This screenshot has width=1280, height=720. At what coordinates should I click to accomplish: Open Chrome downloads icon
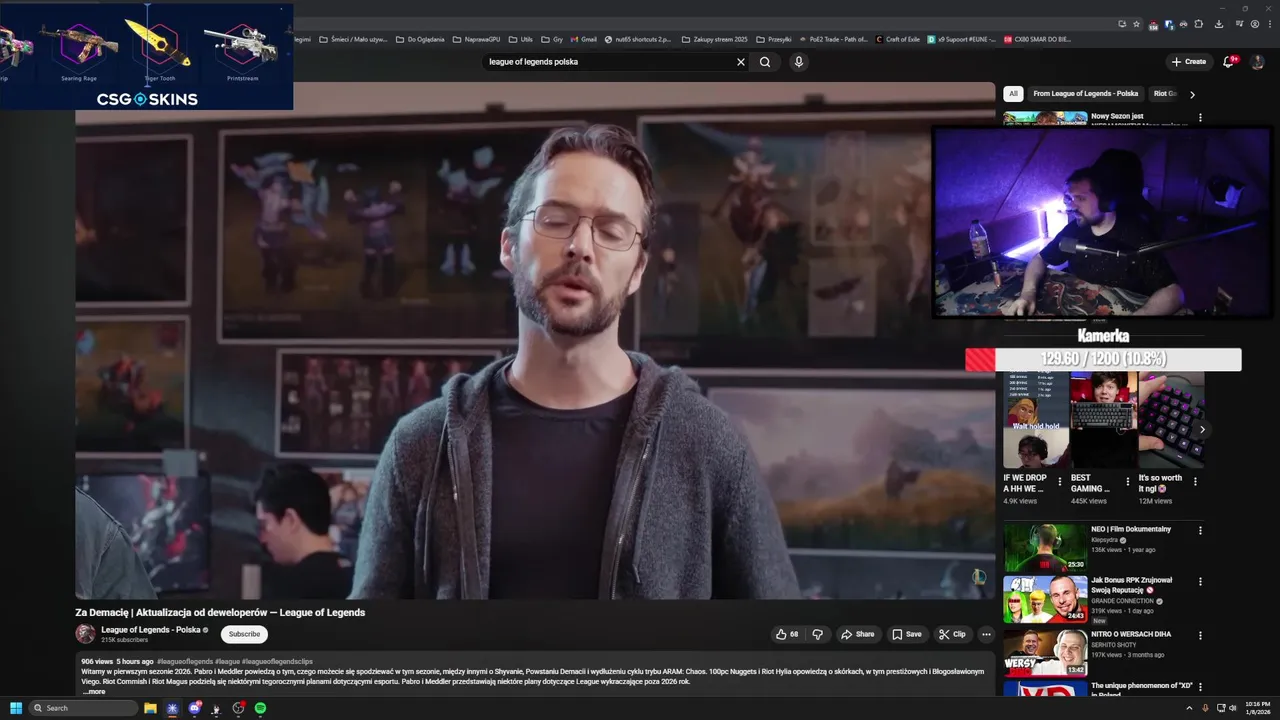(1219, 24)
